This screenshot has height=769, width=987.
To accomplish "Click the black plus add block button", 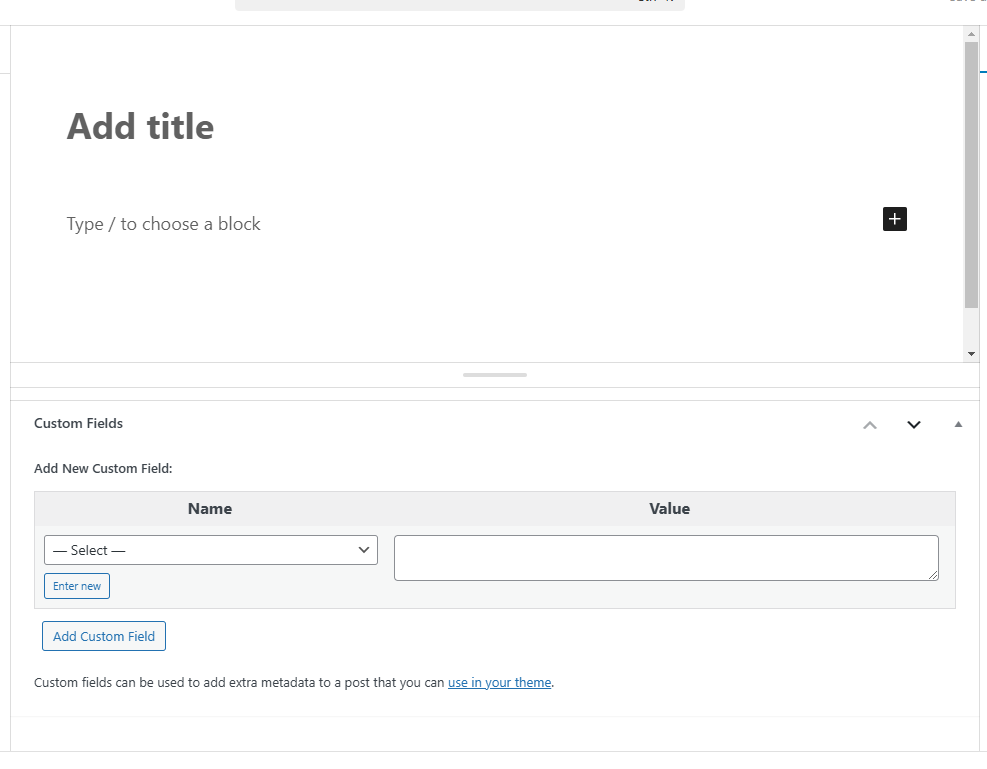I will (894, 219).
